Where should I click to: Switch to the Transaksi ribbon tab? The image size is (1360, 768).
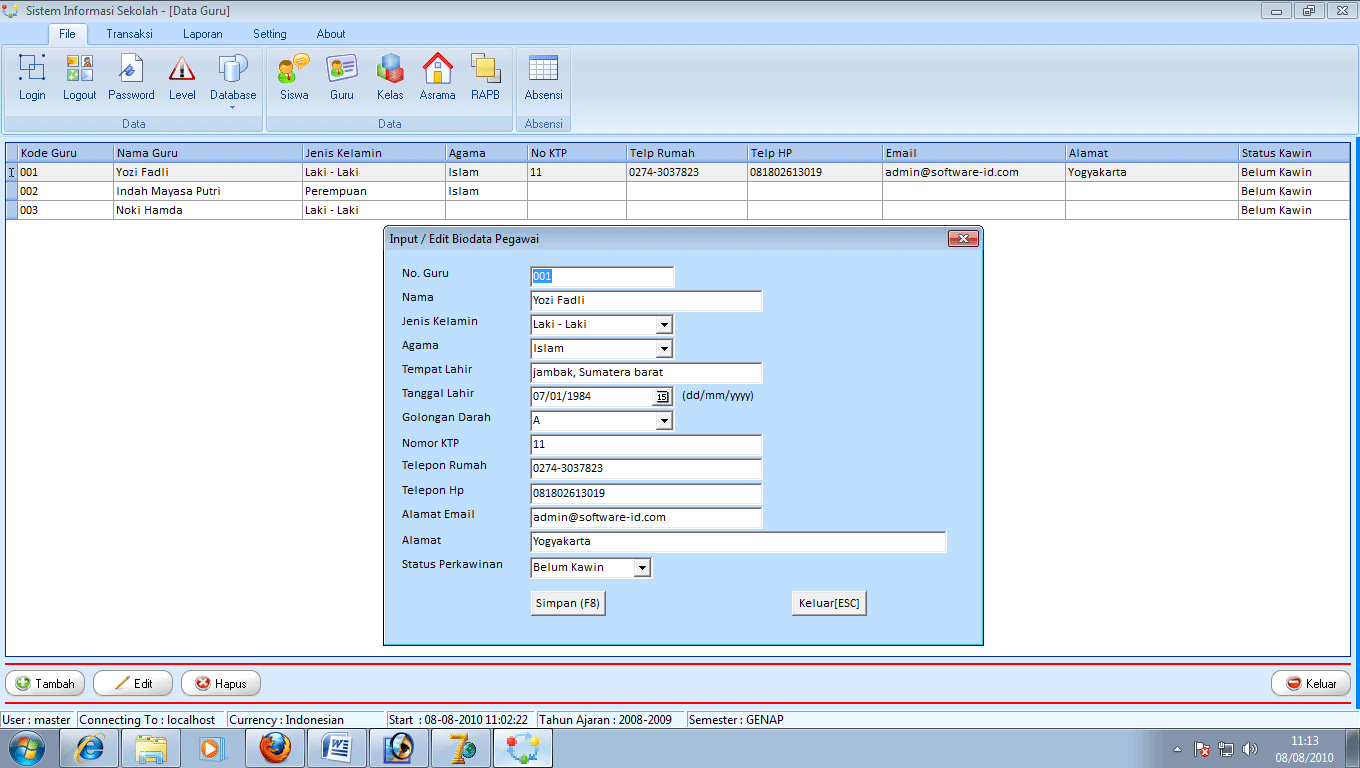pos(129,34)
